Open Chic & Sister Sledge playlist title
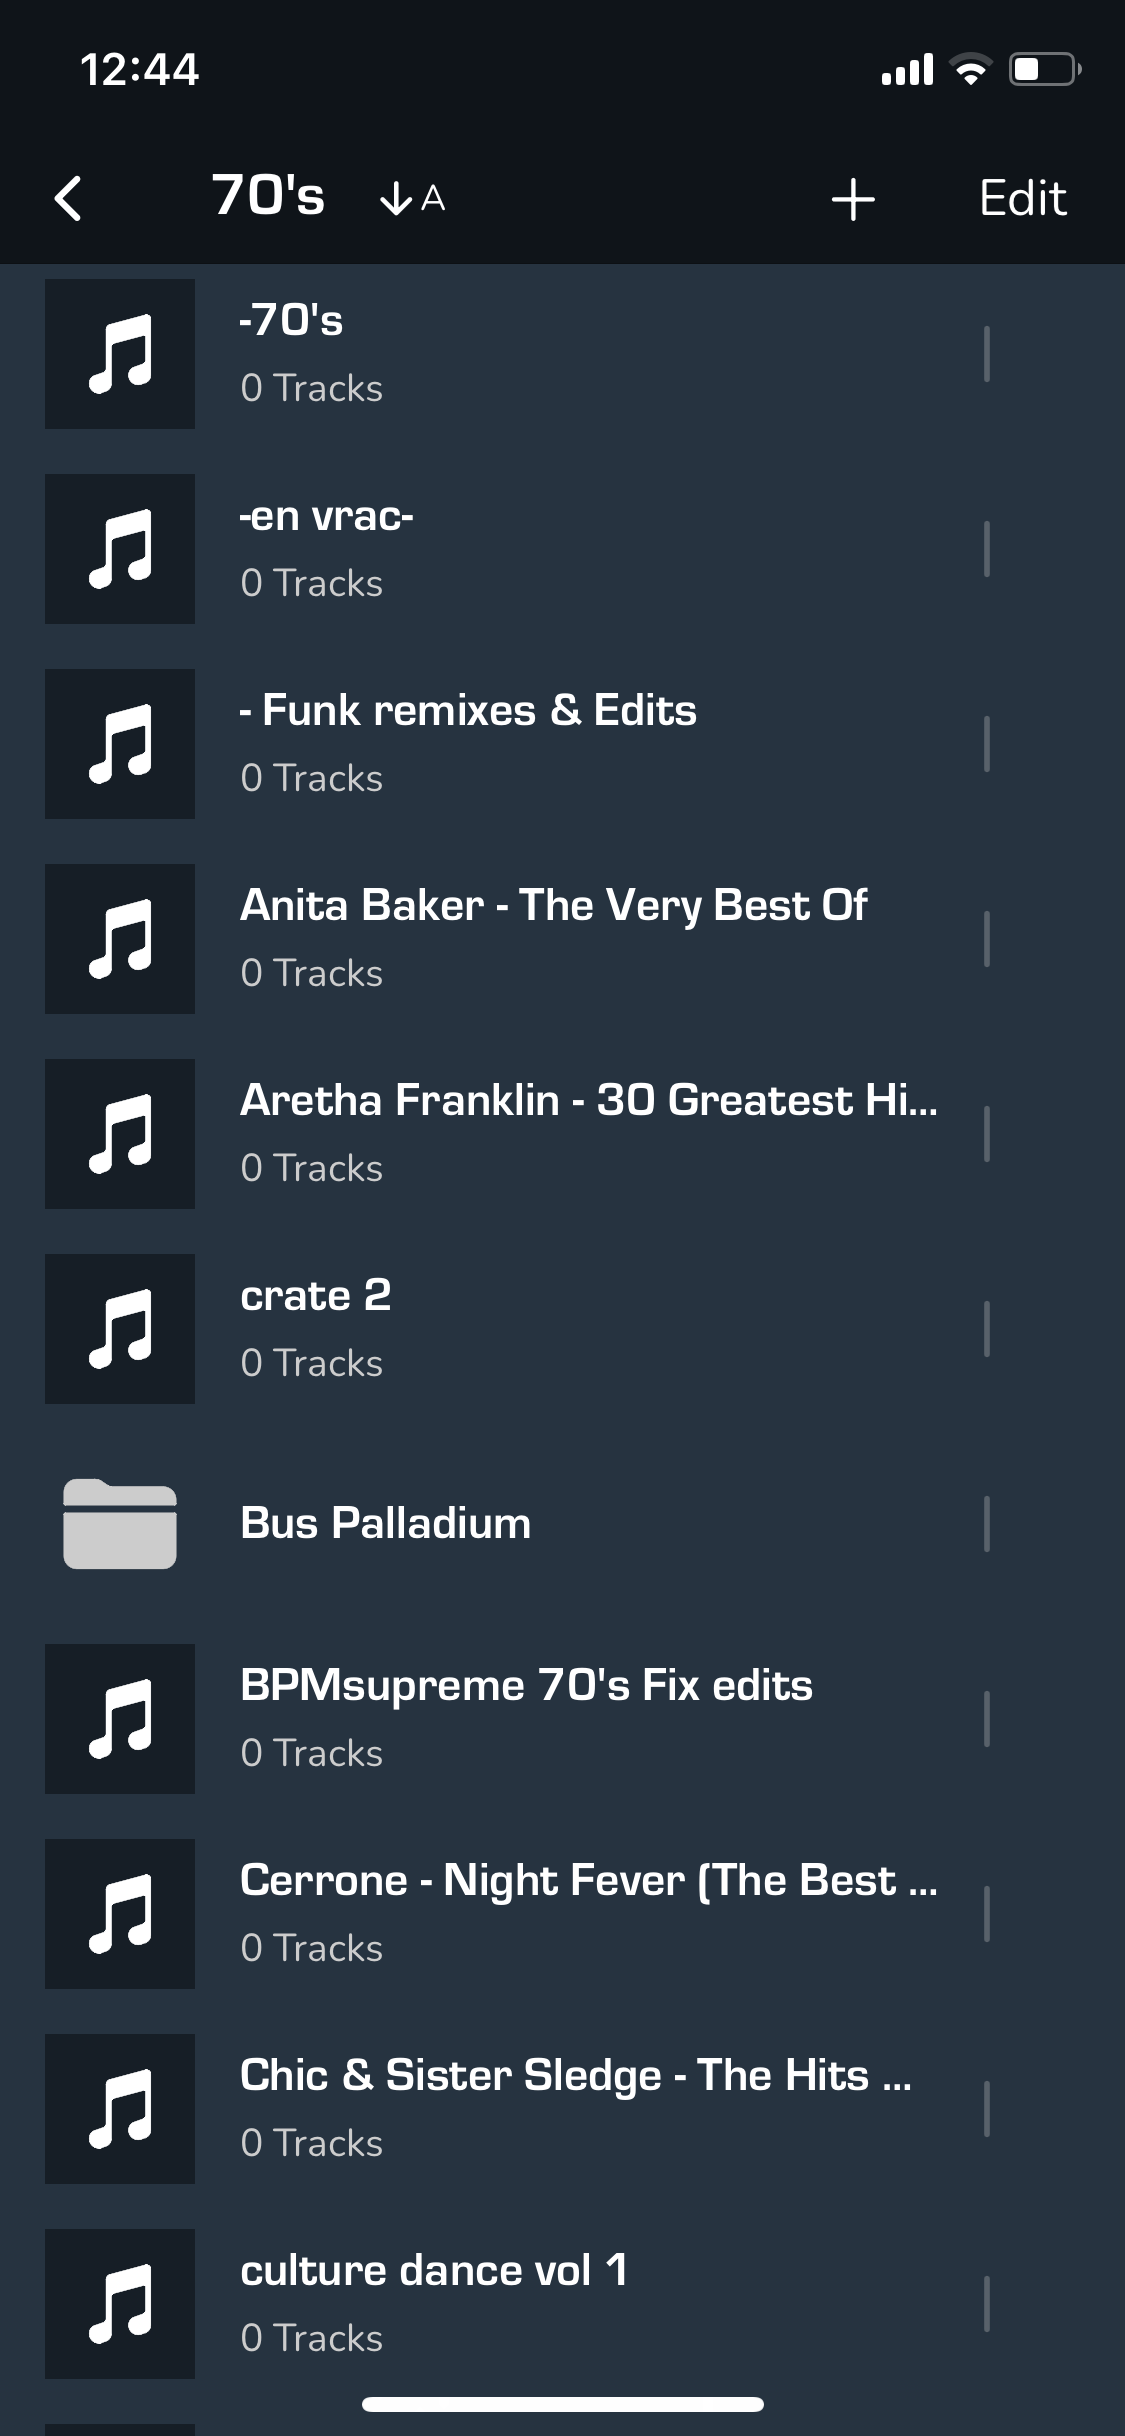 [575, 2076]
